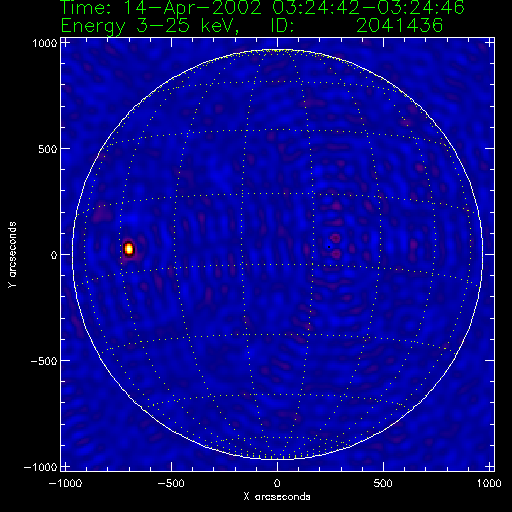512x512 pixels.
Task: Click the top of the white solar limb circle
Action: (277, 50)
